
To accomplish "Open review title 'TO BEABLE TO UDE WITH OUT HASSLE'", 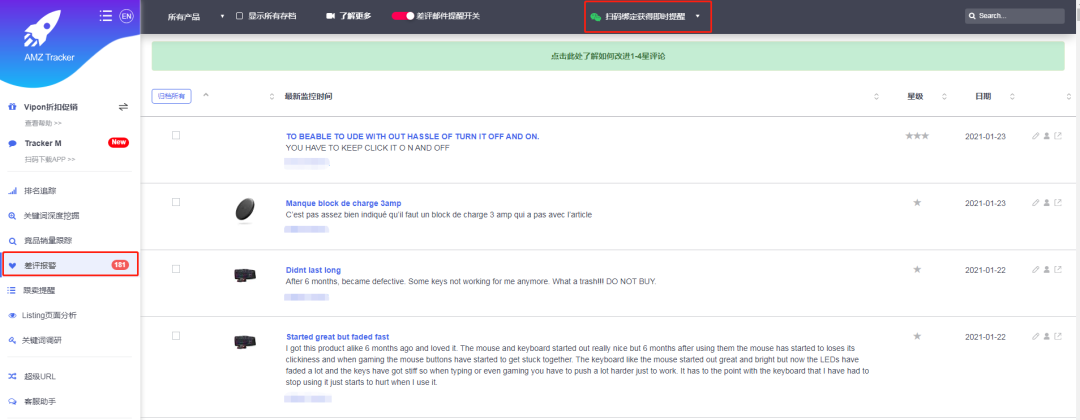I will point(413,136).
